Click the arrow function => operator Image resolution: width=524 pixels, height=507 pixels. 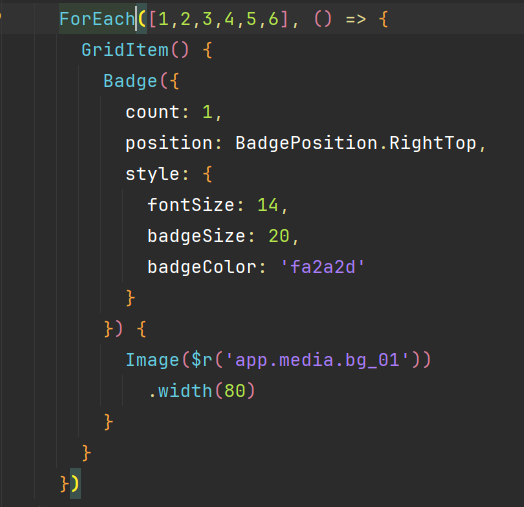356,19
